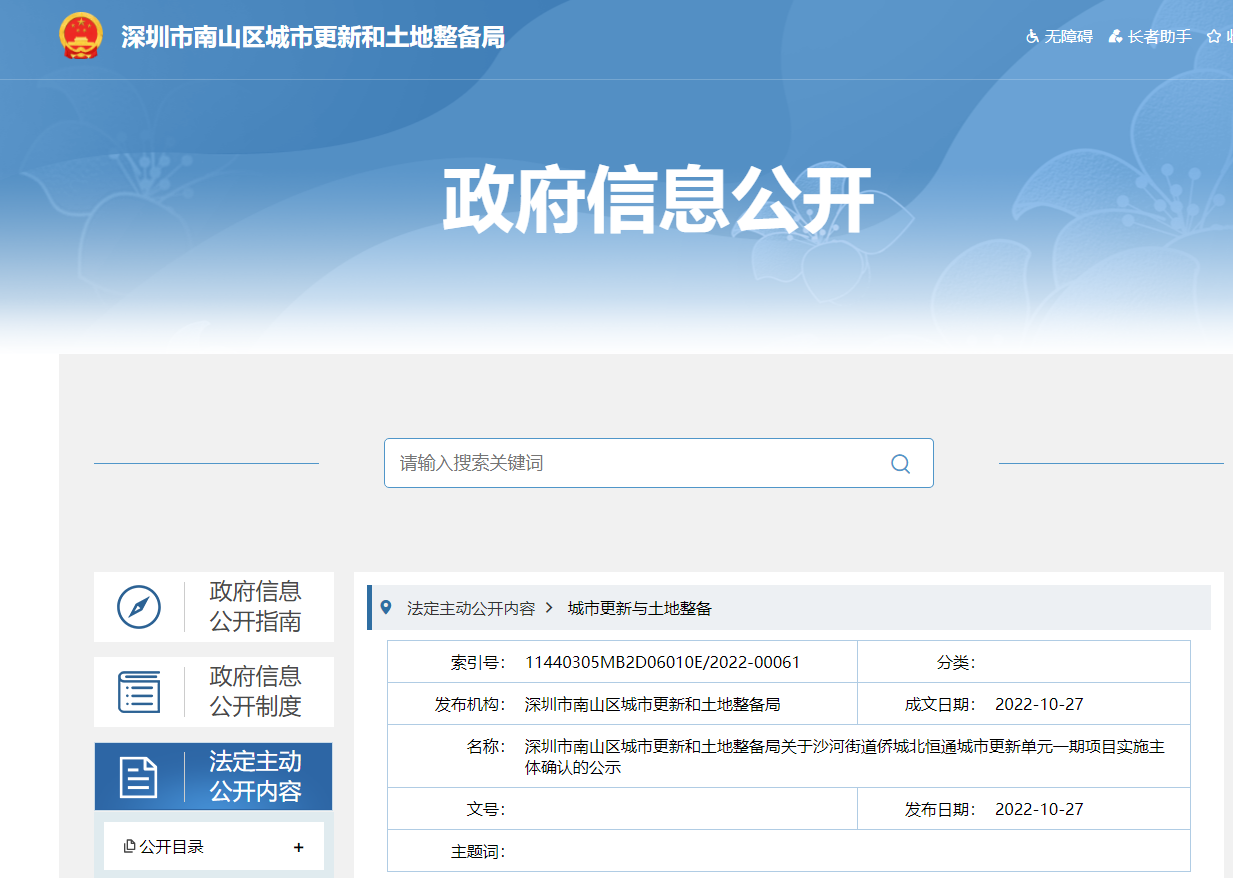Open the 无障碍 accessibility link
The image size is (1233, 878).
click(x=1069, y=37)
